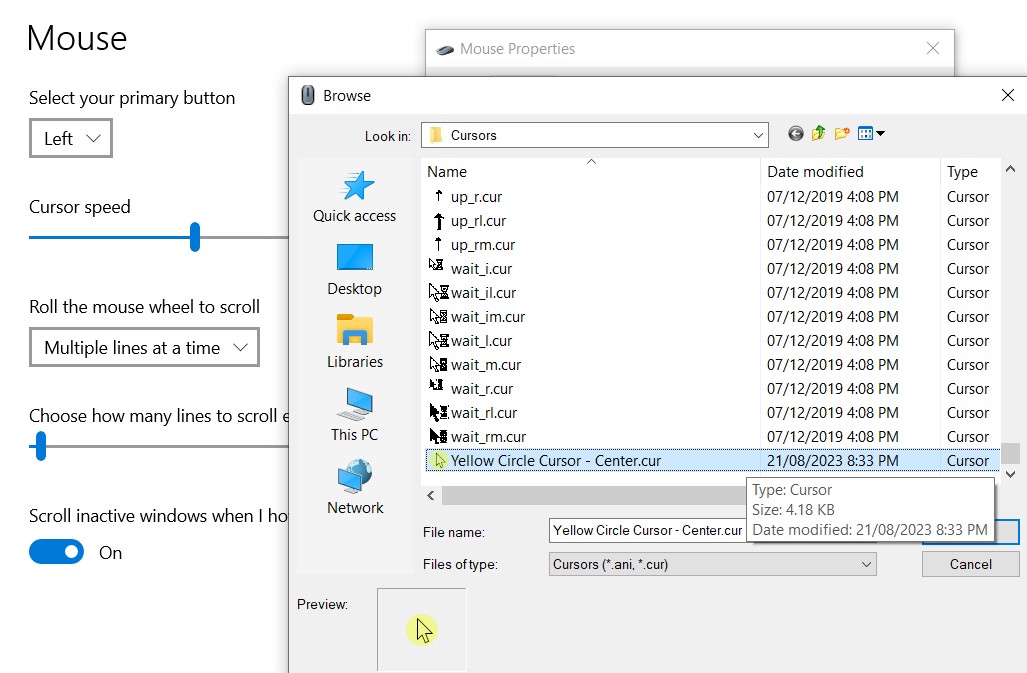Click the Cancel button
The image size is (1027, 673).
click(x=970, y=564)
